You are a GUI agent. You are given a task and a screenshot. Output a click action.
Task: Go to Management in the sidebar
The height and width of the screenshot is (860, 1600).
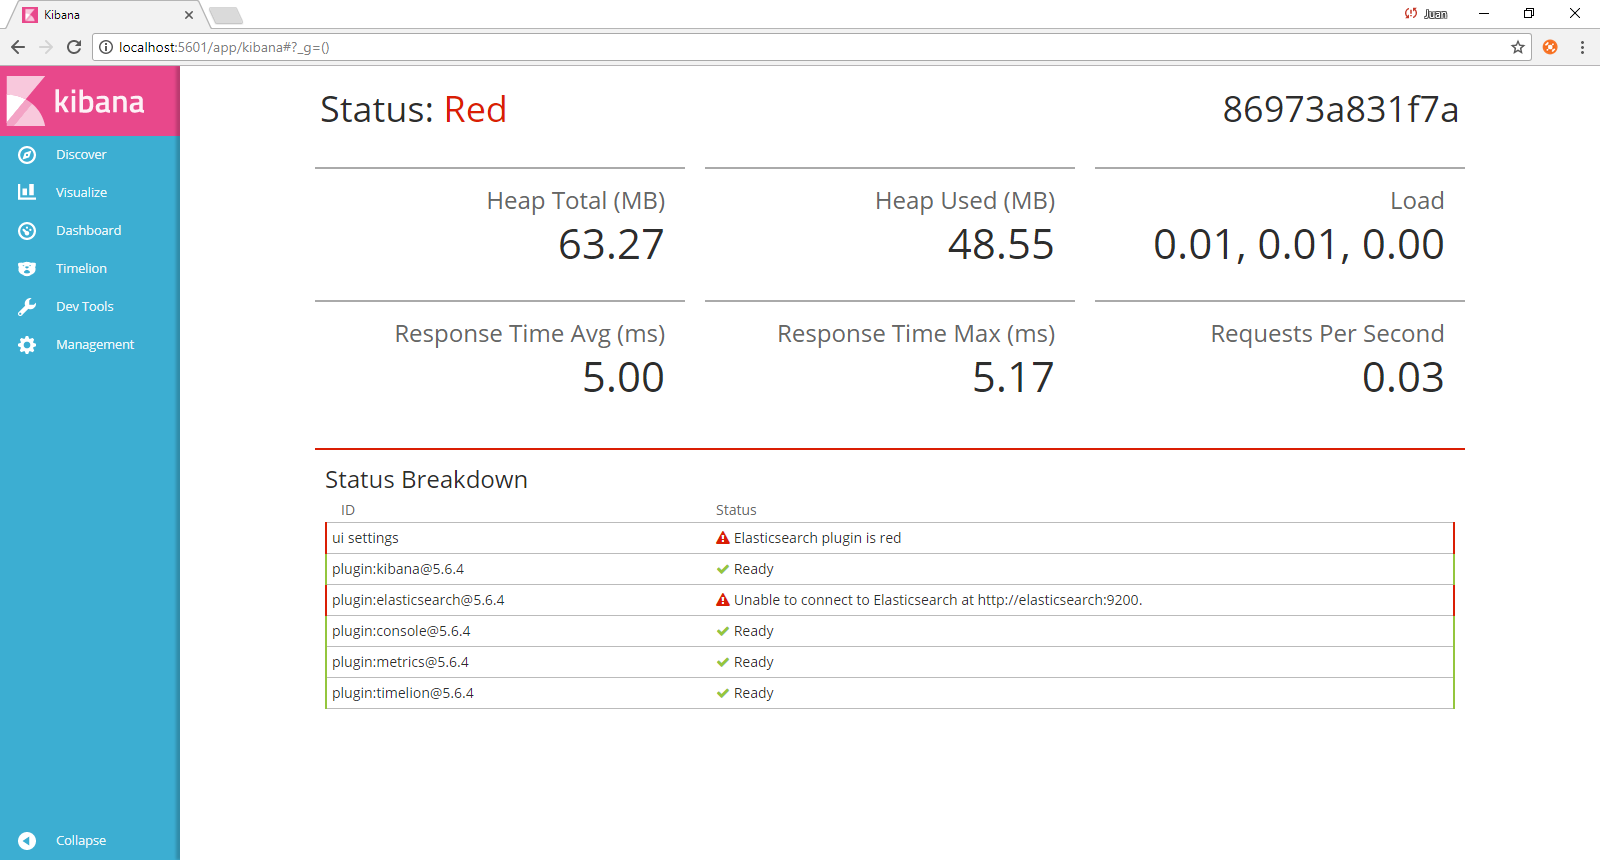pyautogui.click(x=95, y=345)
